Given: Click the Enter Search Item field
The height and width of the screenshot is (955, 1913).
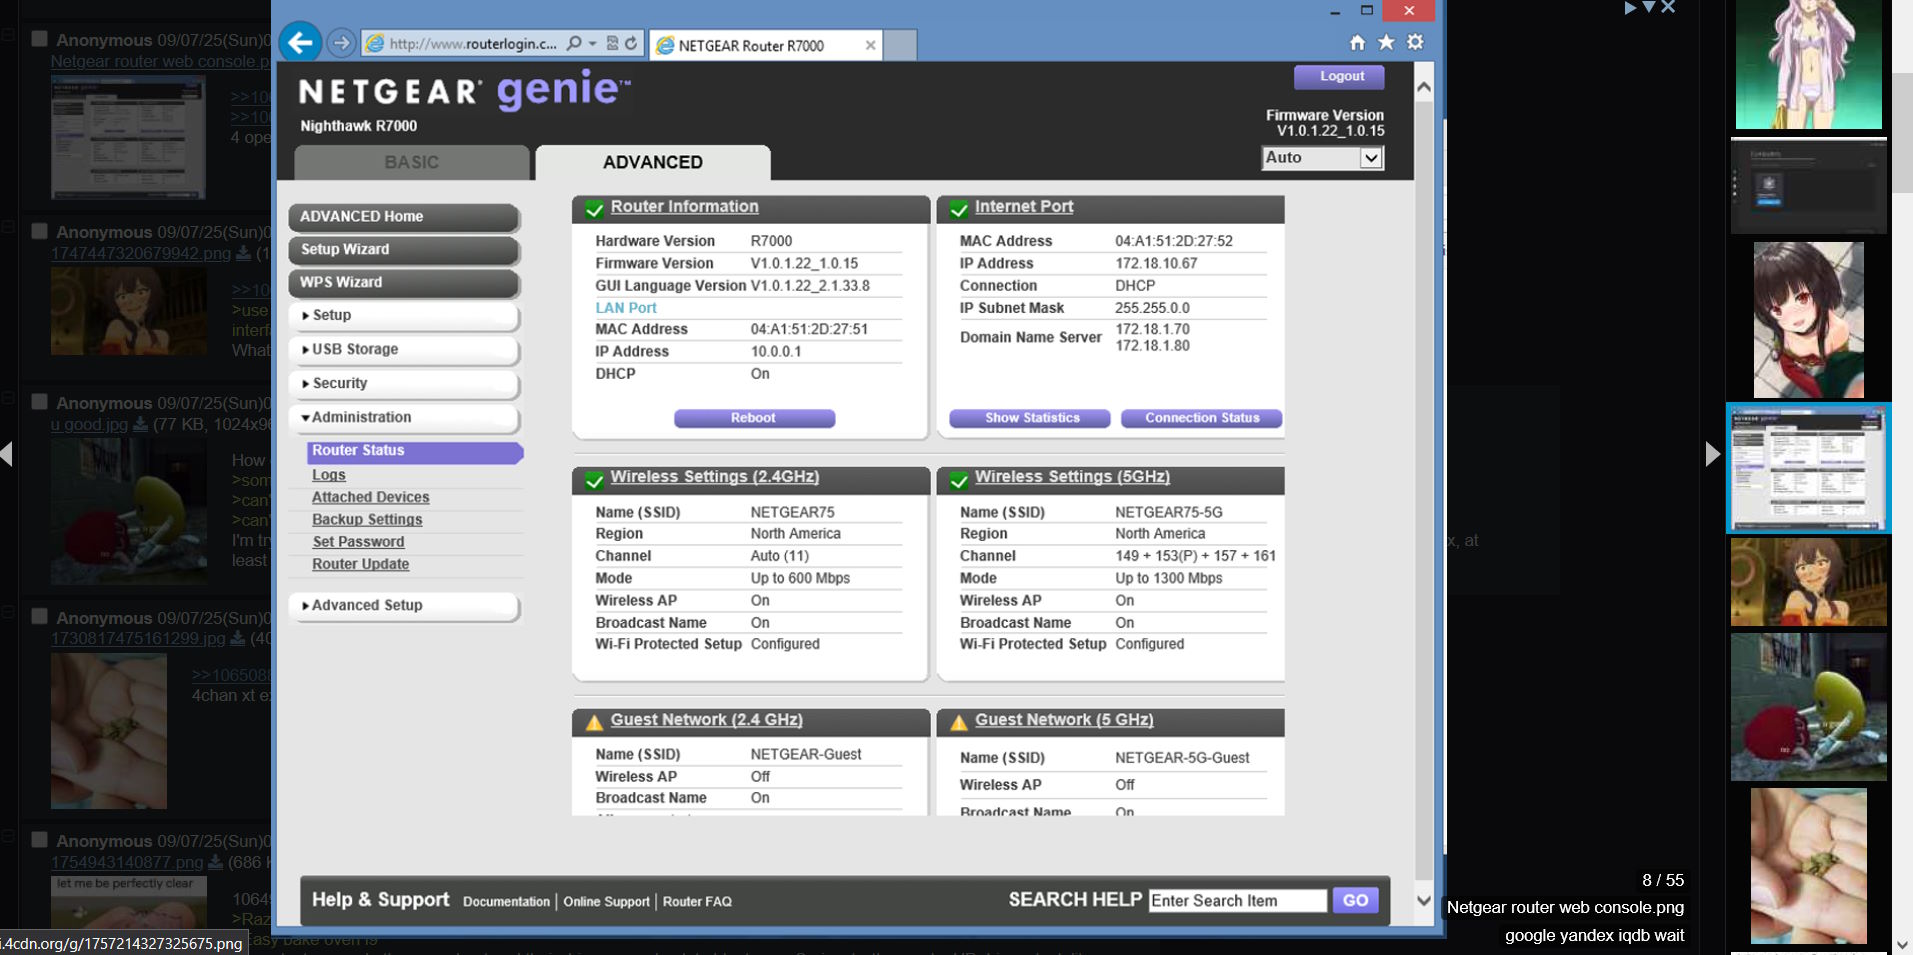Looking at the screenshot, I should coord(1237,900).
